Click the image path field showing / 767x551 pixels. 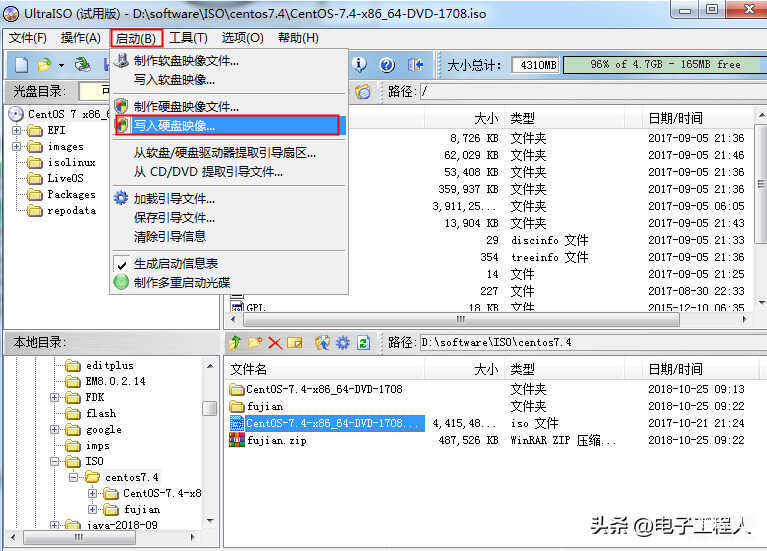pos(592,92)
